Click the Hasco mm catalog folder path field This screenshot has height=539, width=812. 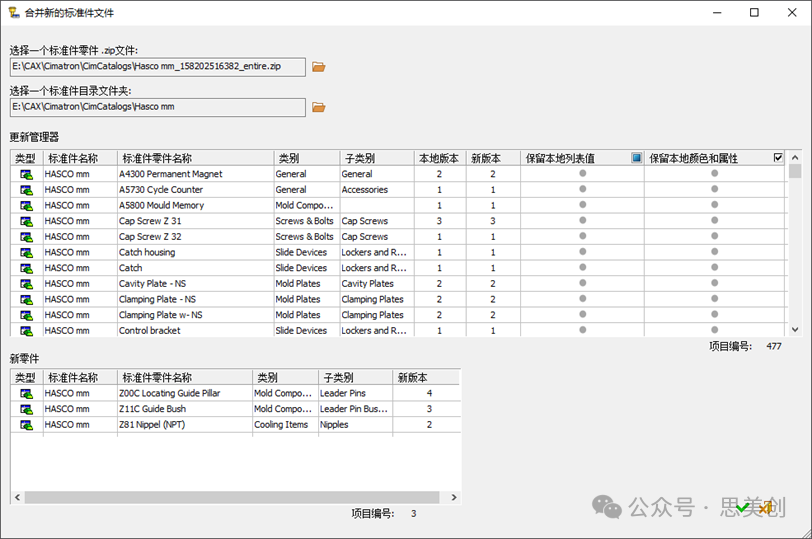coord(157,107)
